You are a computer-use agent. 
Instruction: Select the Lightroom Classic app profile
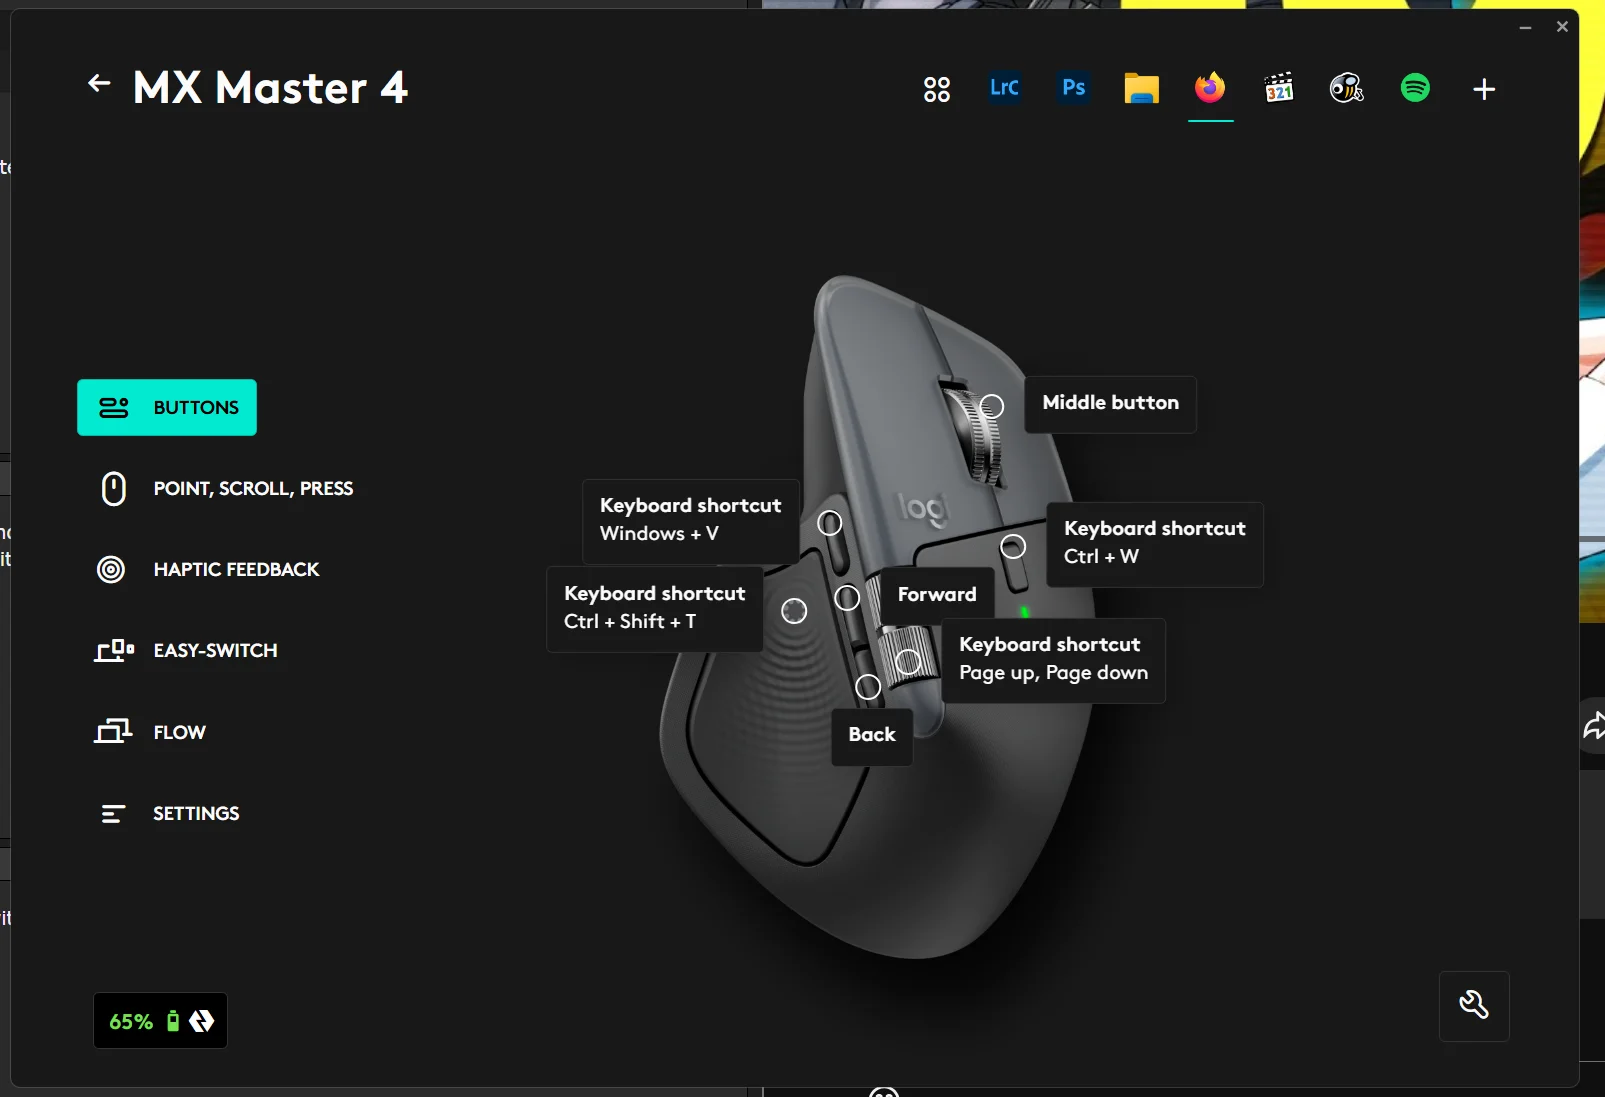point(1004,88)
